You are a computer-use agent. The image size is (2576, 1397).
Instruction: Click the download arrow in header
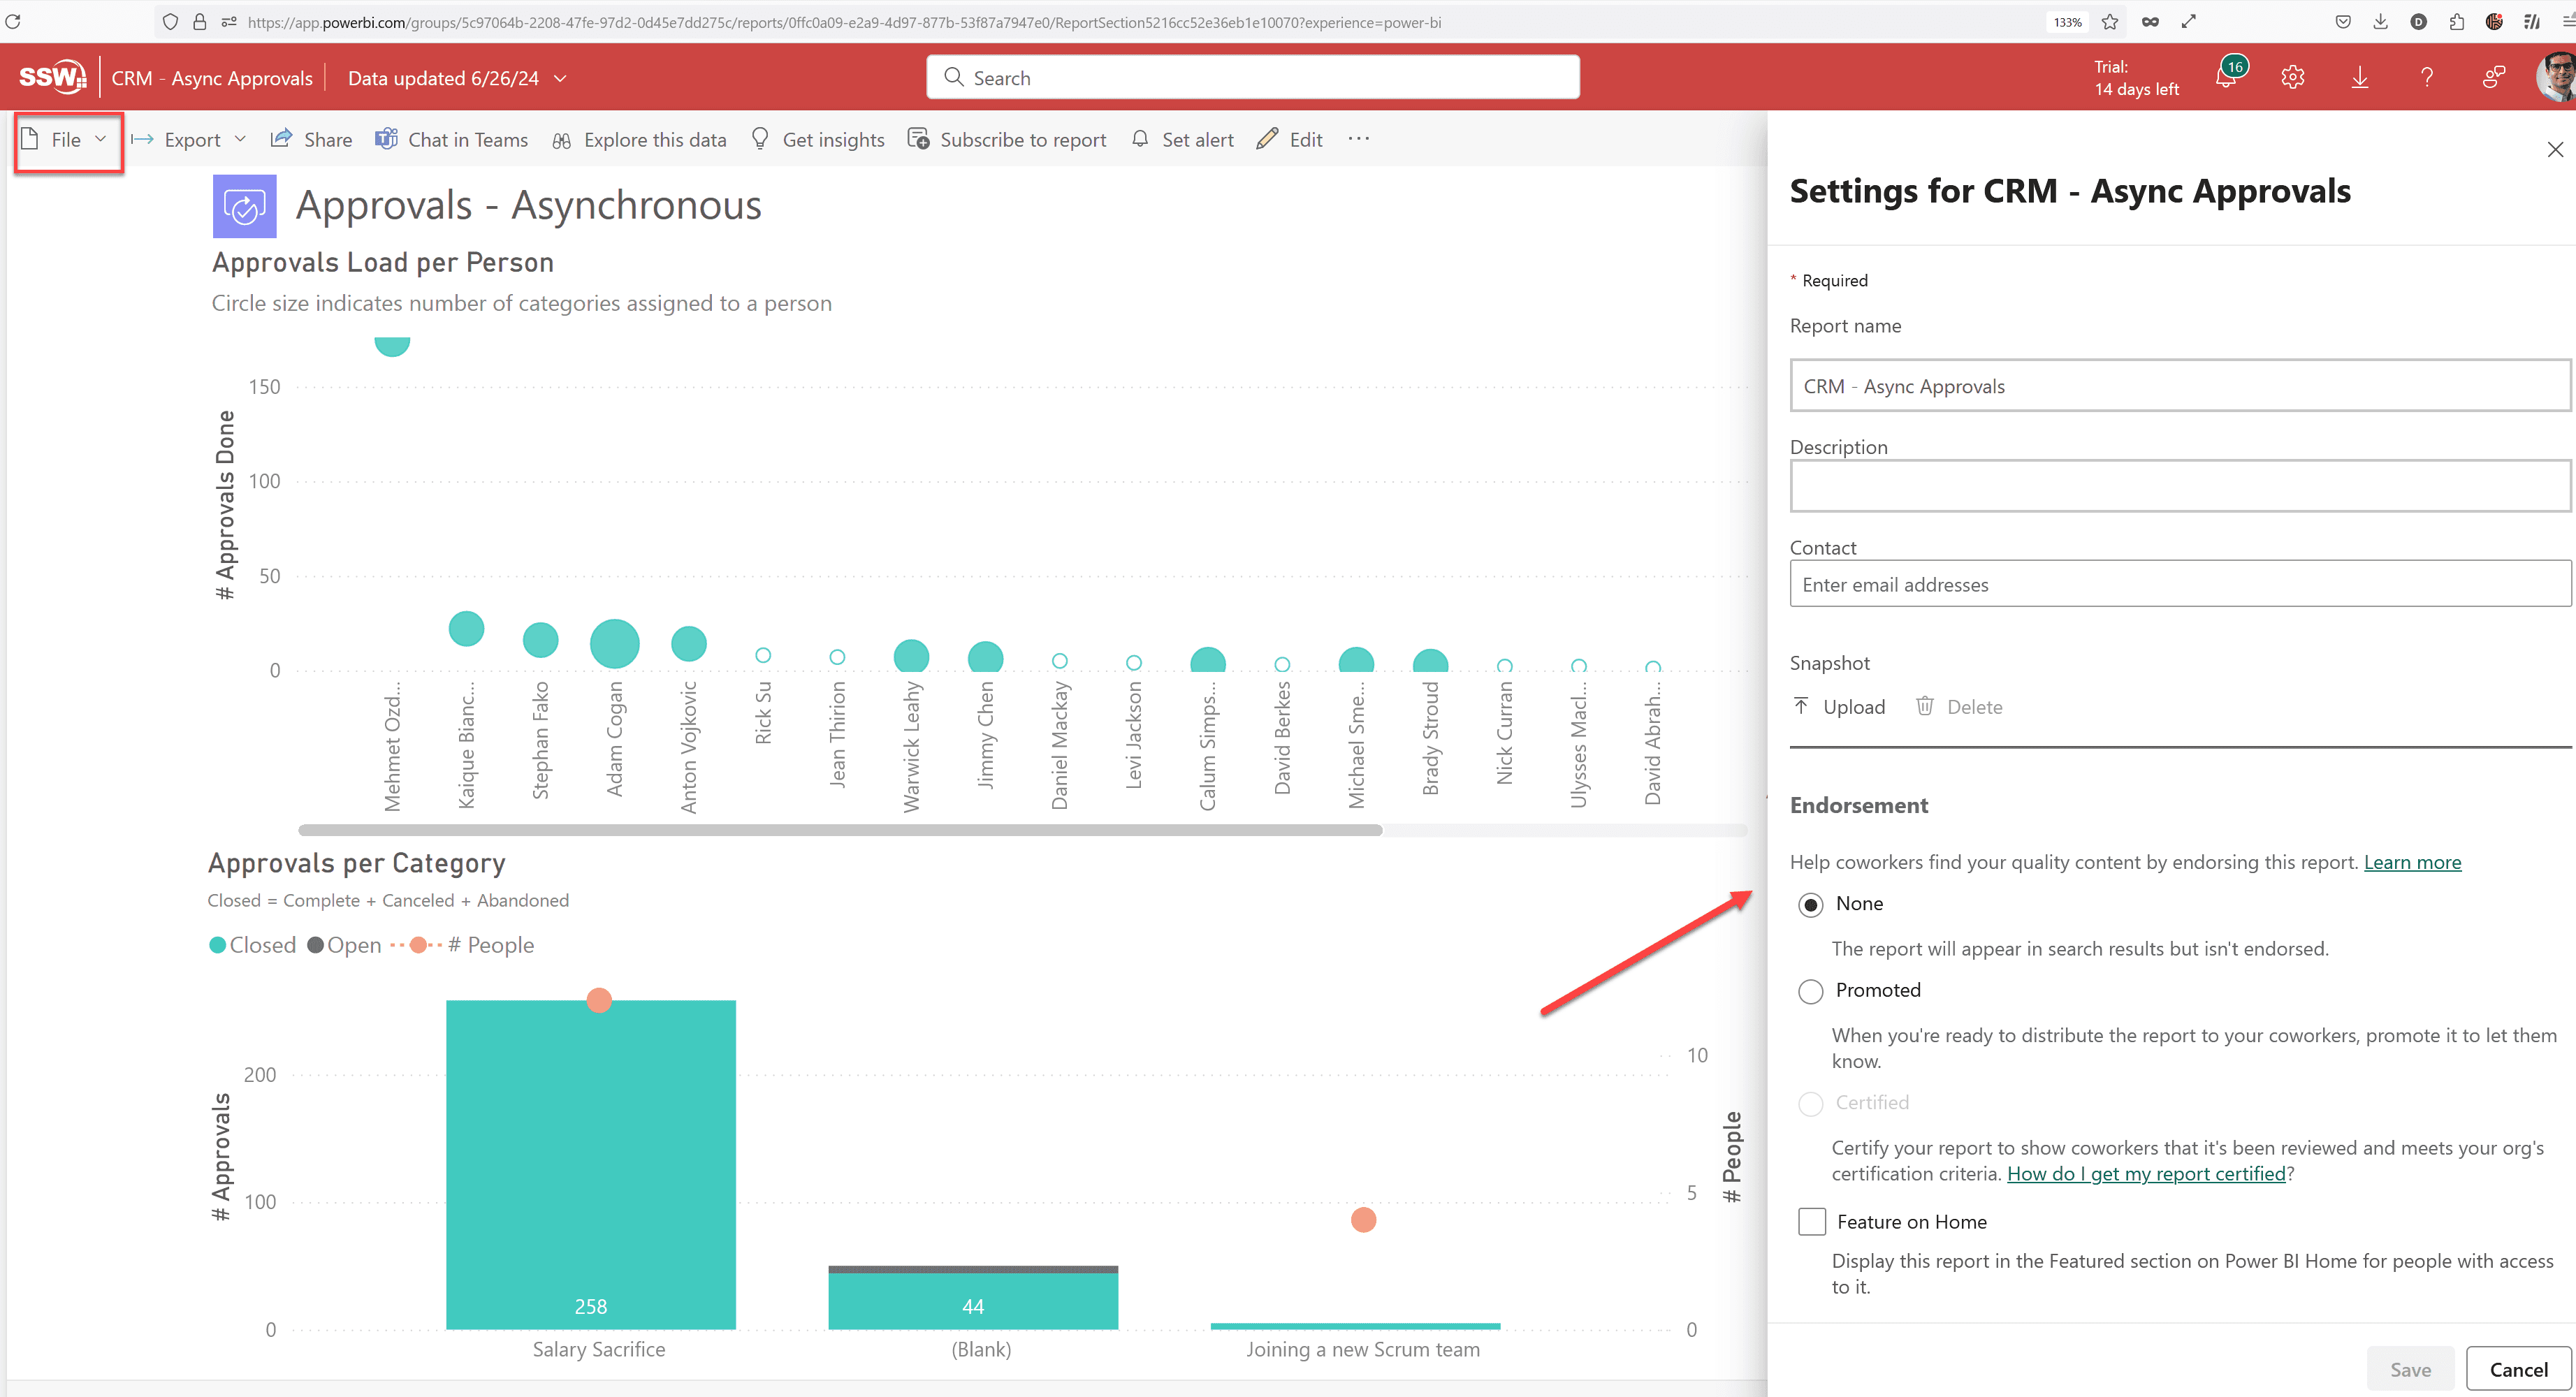[2359, 77]
